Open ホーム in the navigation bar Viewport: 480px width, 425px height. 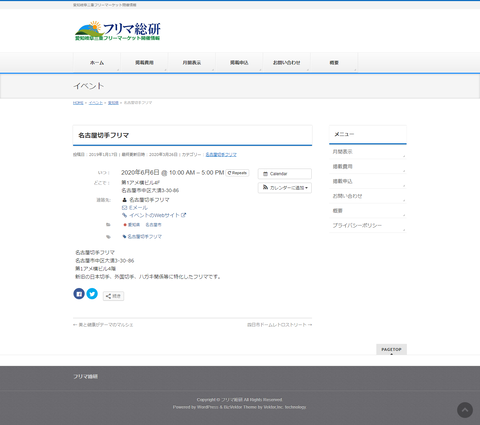[x=97, y=63]
